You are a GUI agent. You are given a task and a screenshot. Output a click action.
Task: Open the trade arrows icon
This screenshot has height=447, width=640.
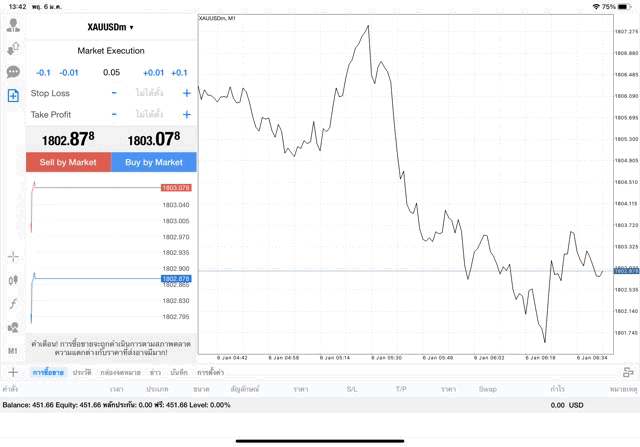click(x=13, y=49)
